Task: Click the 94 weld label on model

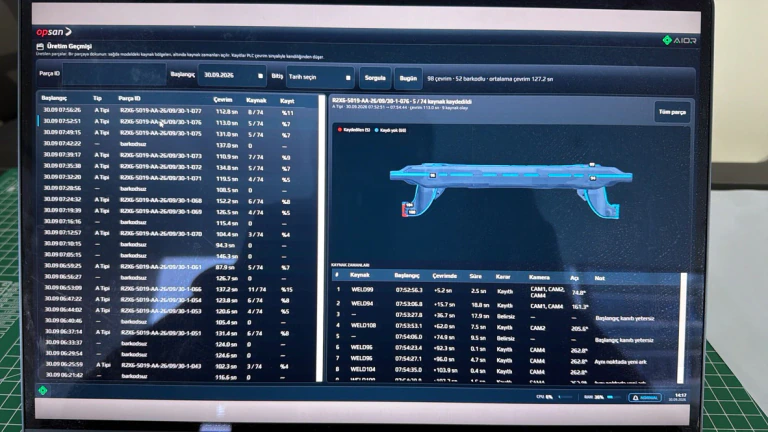Action: coord(593,178)
